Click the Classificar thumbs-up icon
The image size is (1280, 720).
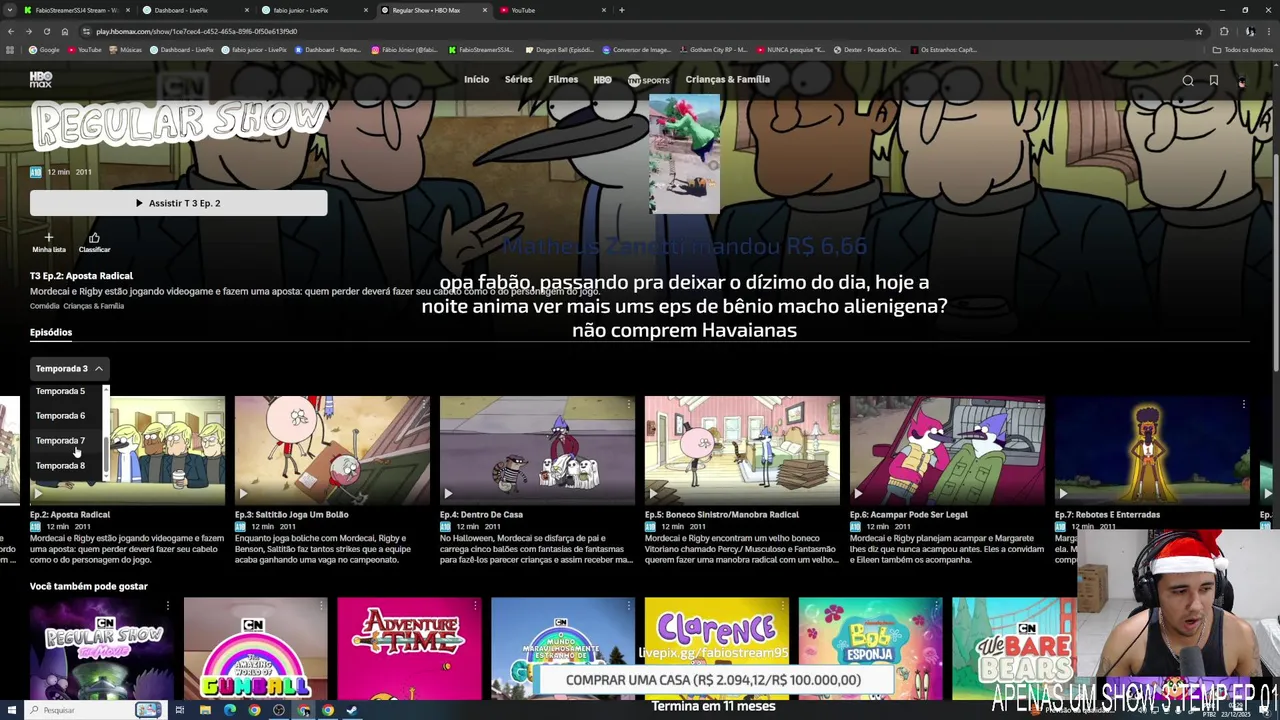tap(94, 237)
